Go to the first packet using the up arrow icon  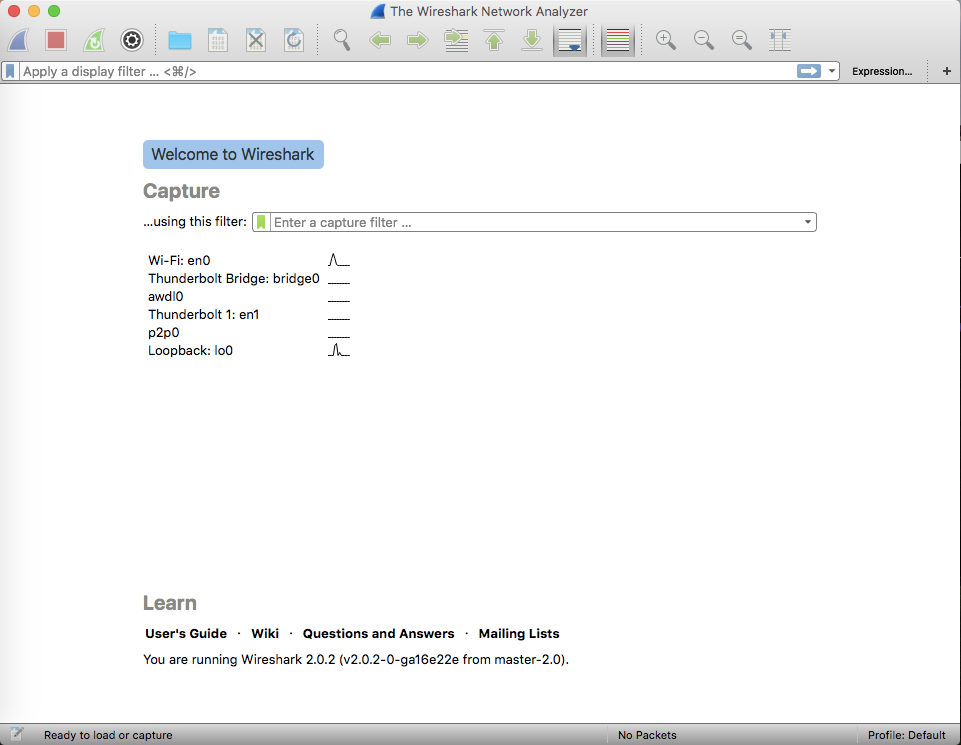point(494,40)
